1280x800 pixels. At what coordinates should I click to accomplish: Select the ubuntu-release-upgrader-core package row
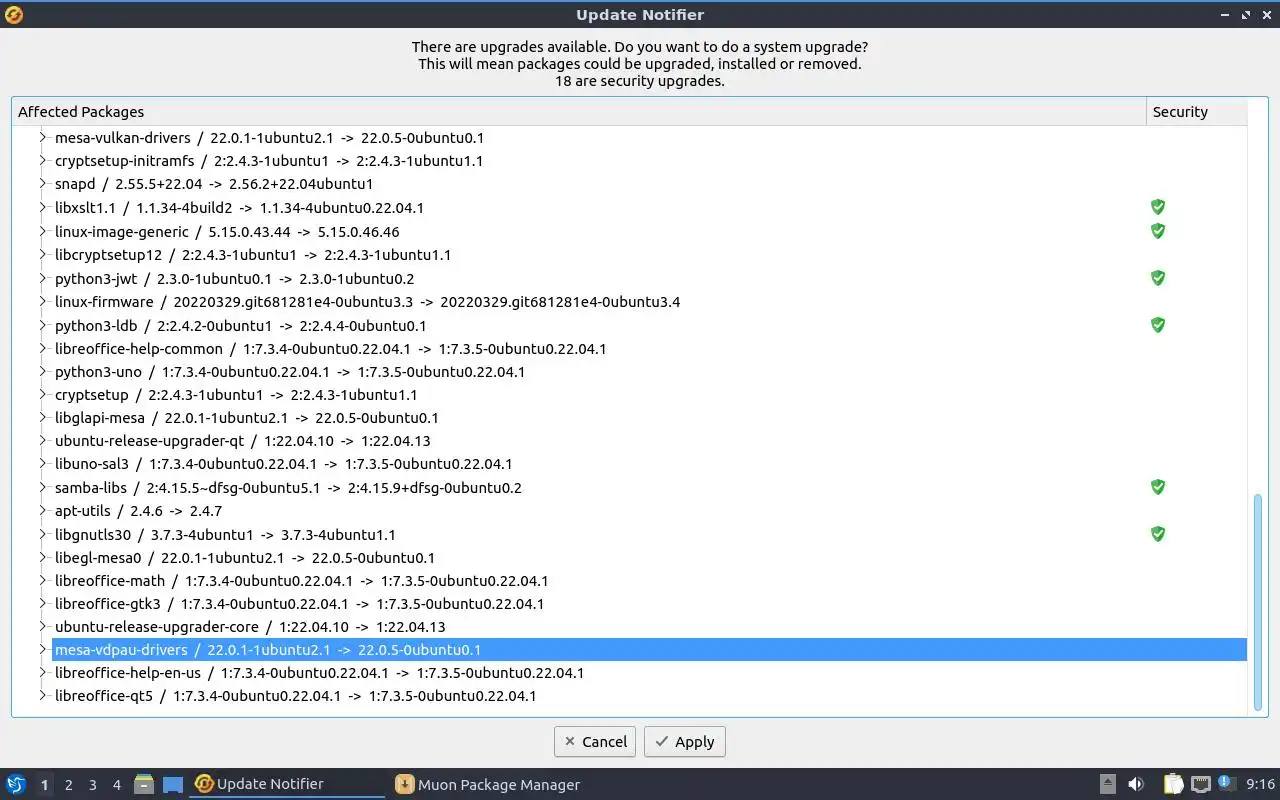point(649,627)
